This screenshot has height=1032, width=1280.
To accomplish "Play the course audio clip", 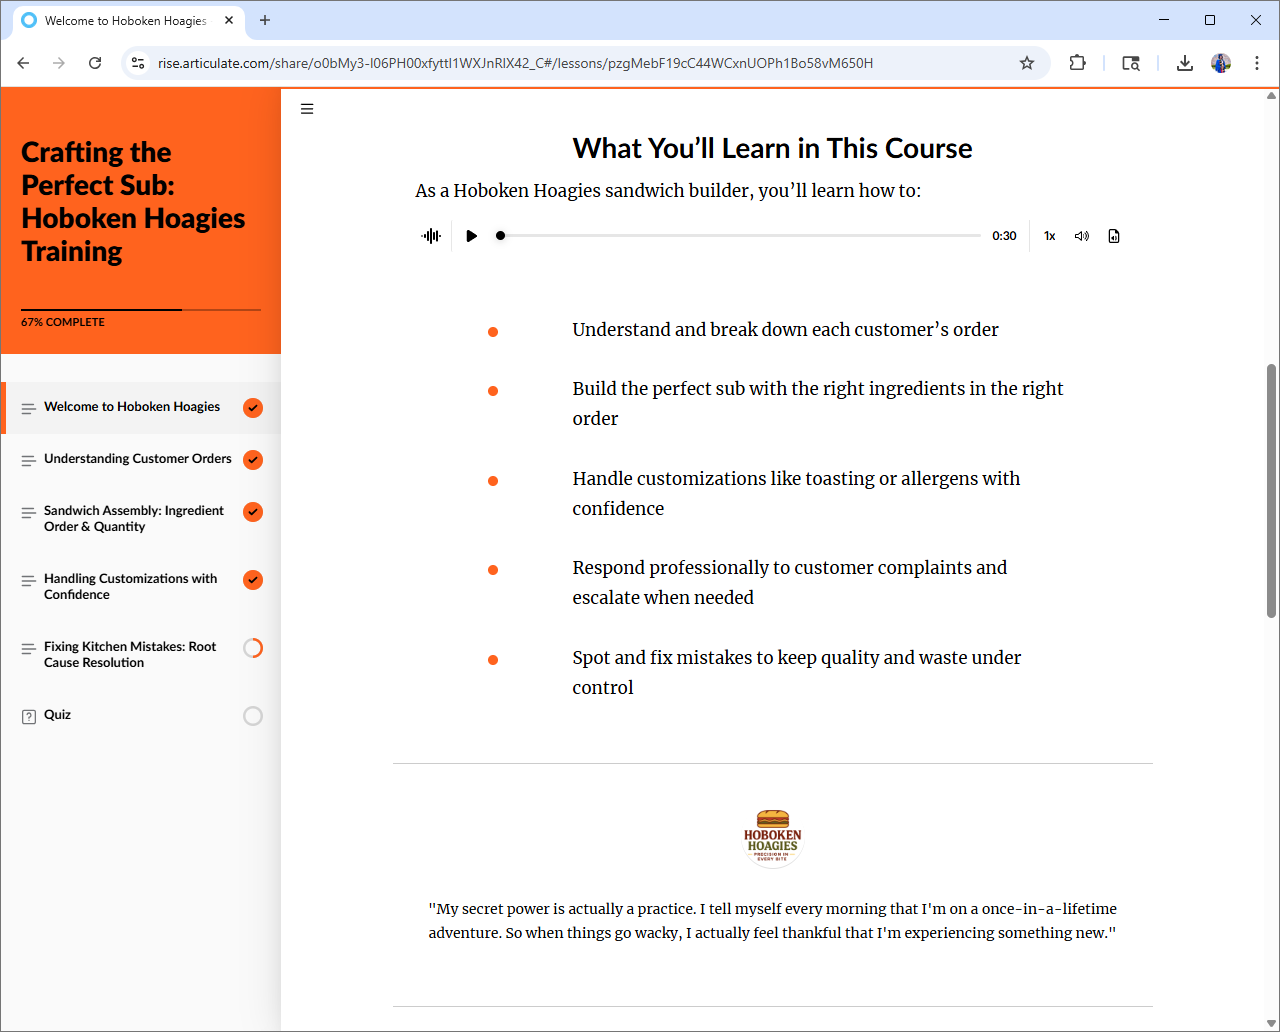I will click(x=471, y=236).
